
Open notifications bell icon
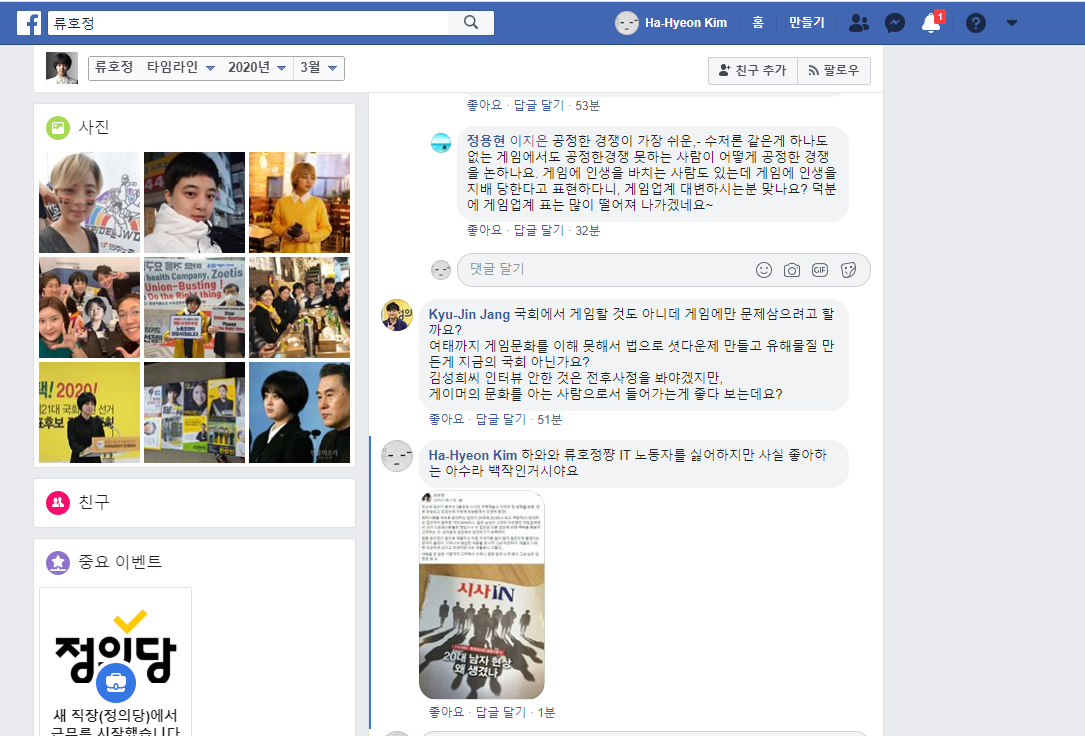[x=931, y=23]
